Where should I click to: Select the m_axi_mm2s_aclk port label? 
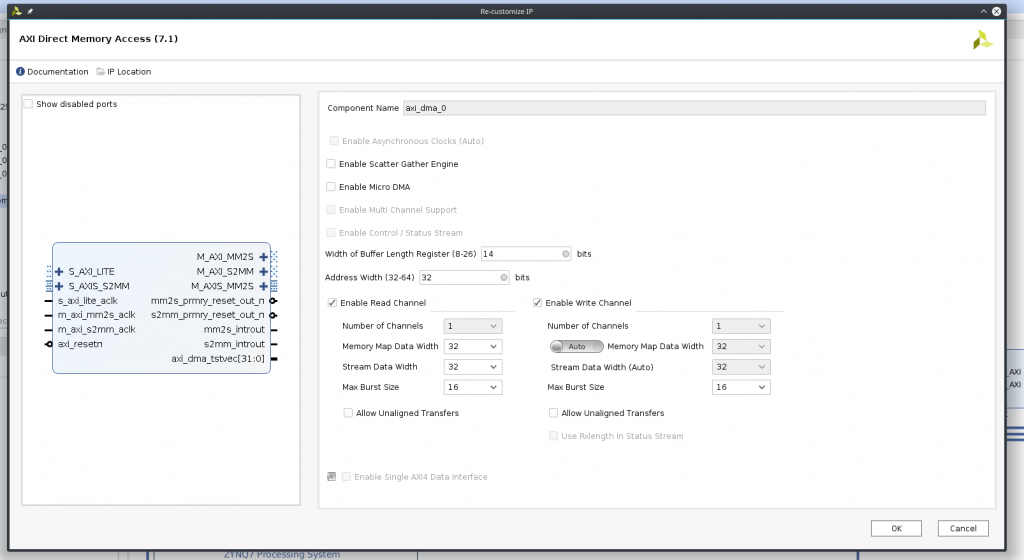pyautogui.click(x=96, y=315)
